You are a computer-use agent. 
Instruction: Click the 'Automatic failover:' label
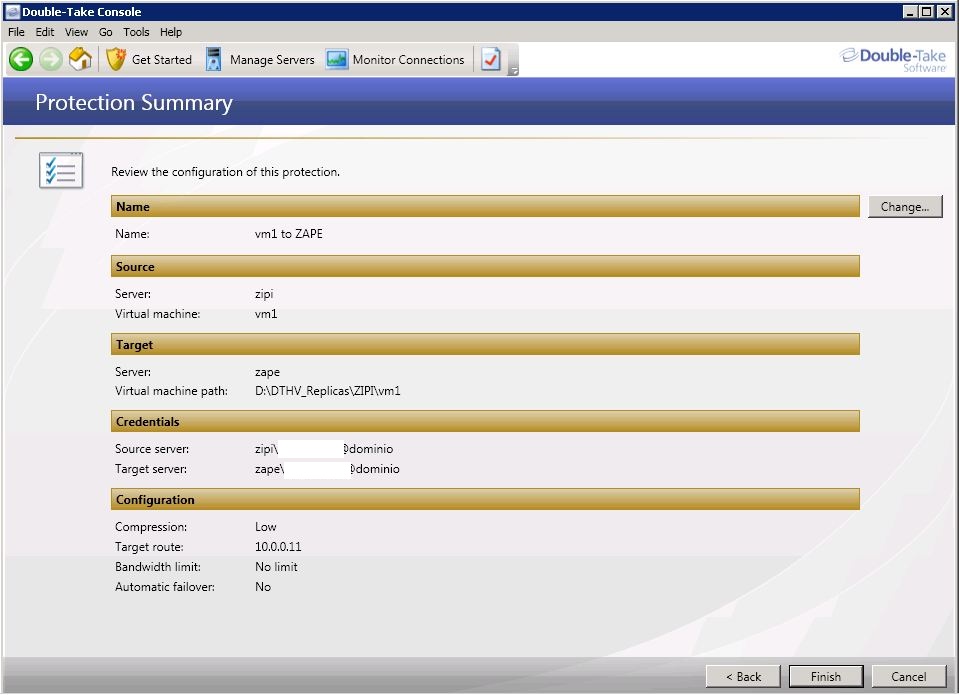(165, 587)
